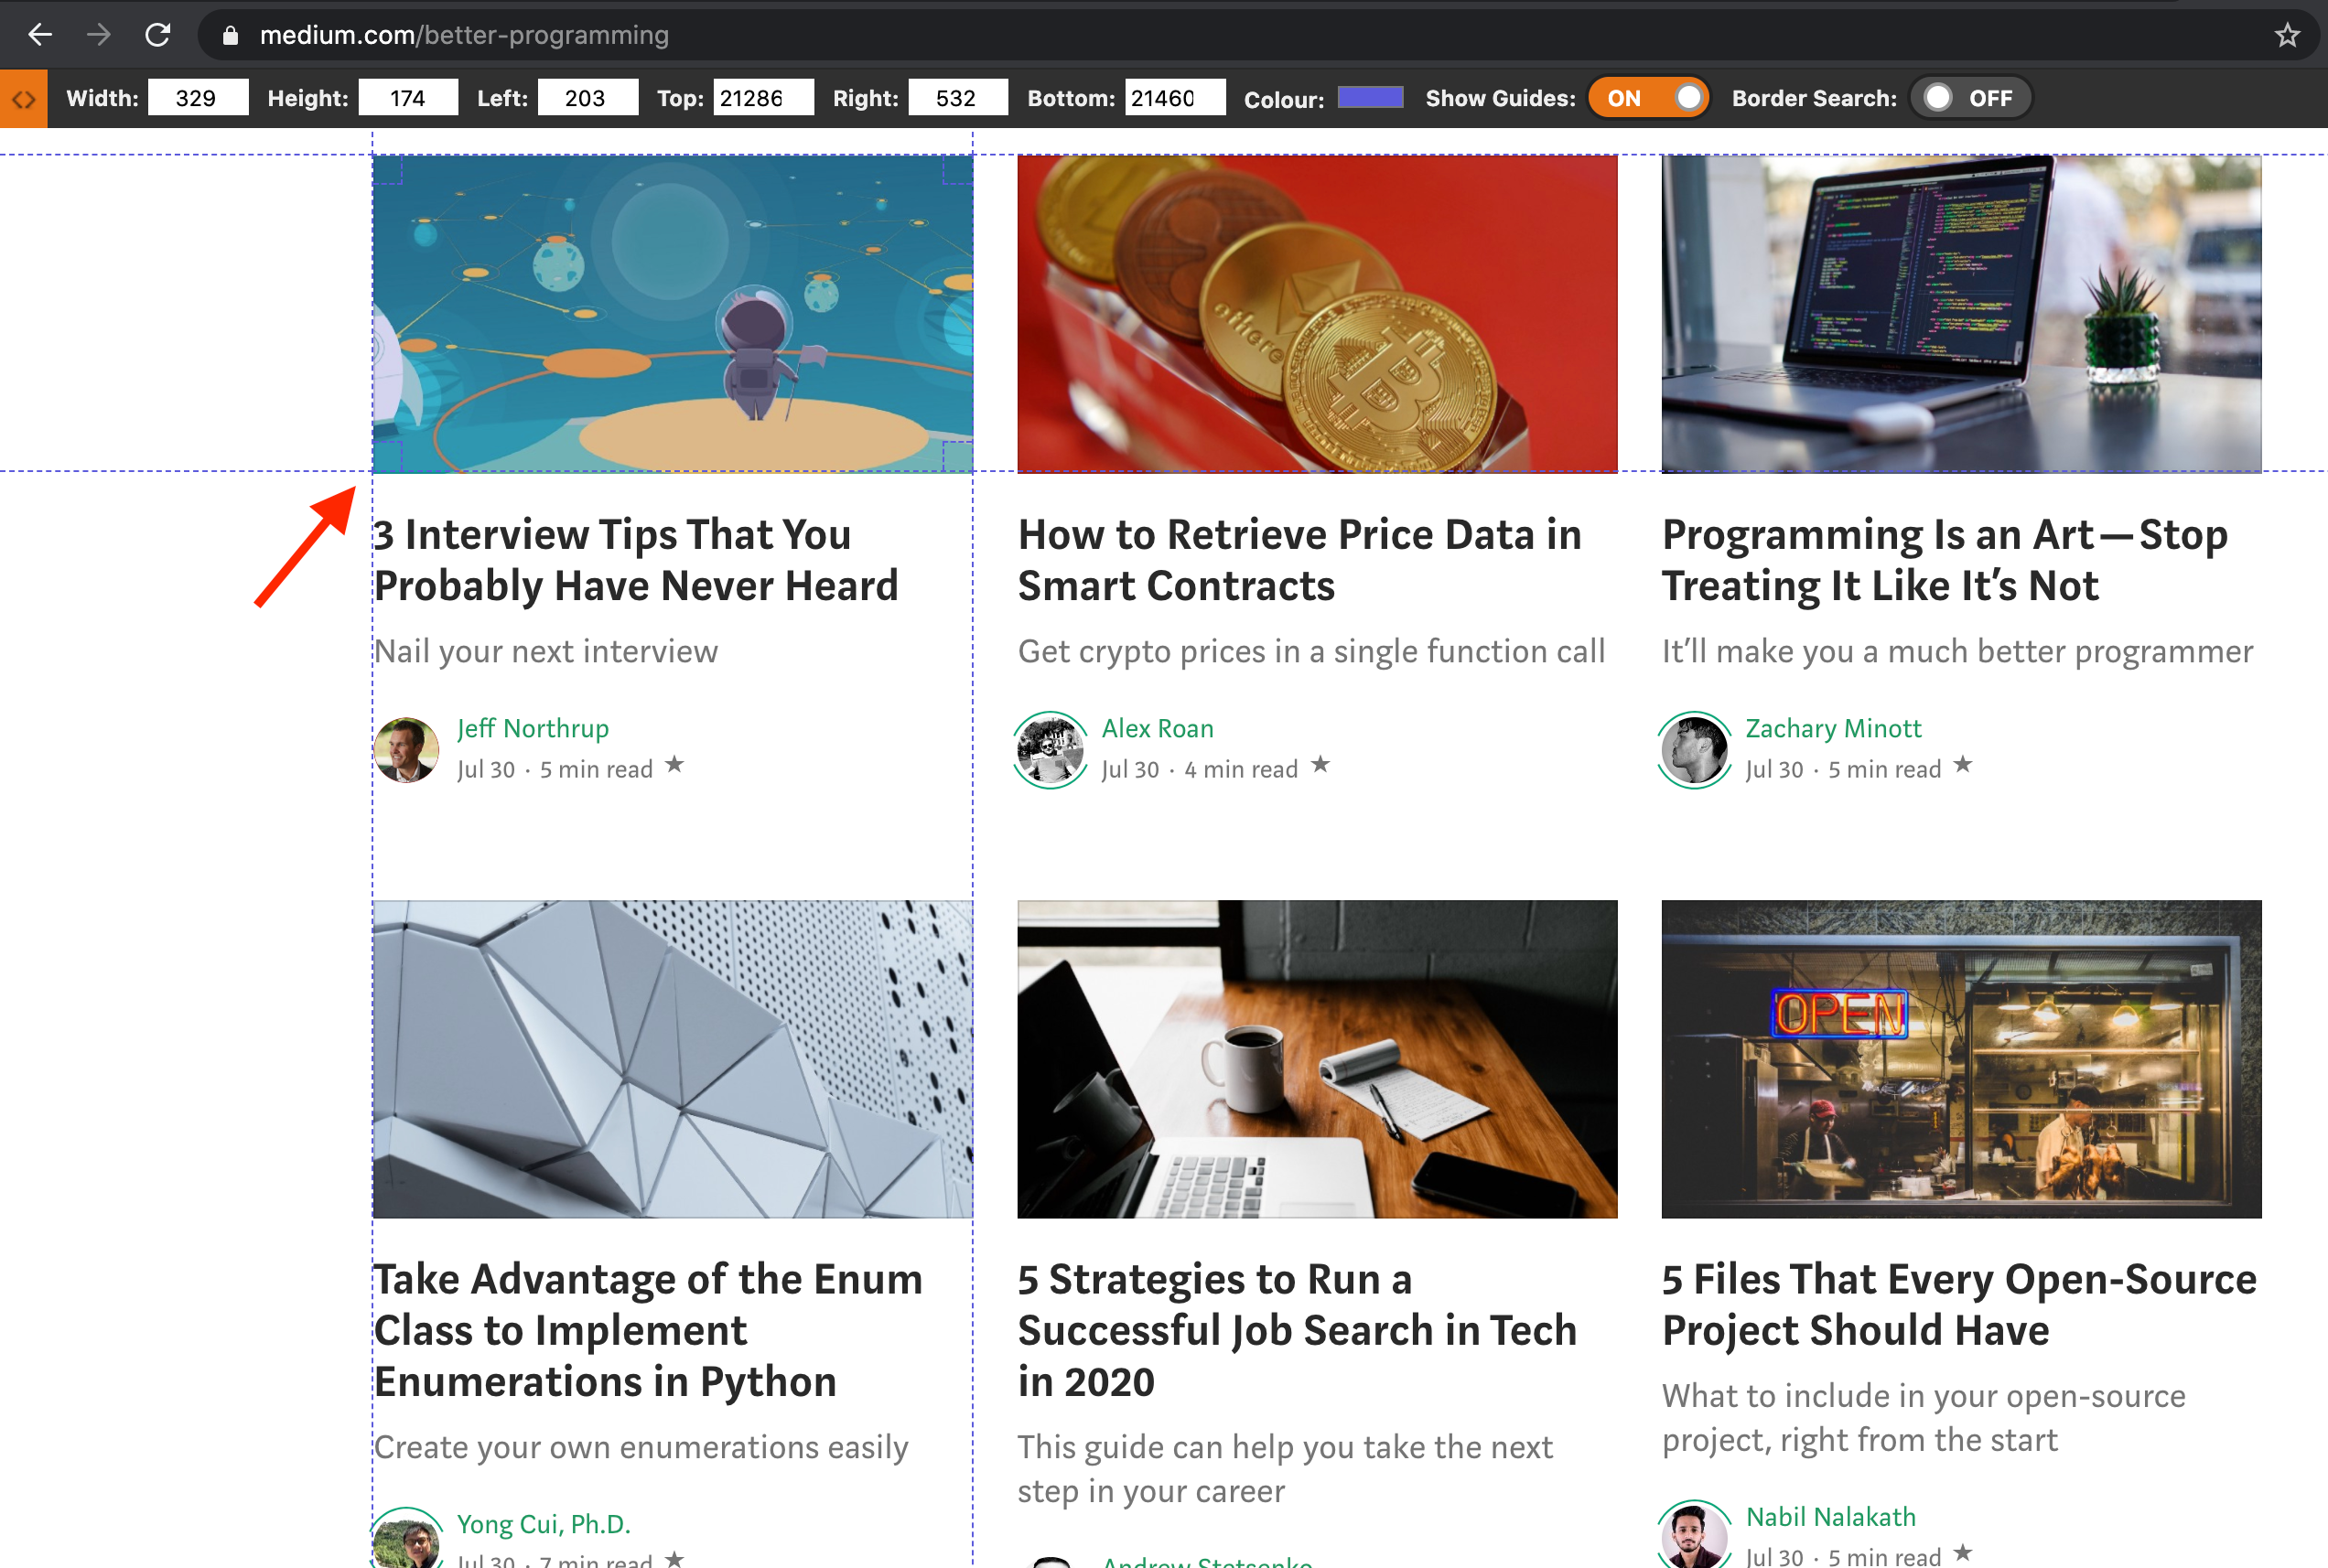Click the browser forward arrow
This screenshot has width=2328, height=1568.
tap(98, 35)
